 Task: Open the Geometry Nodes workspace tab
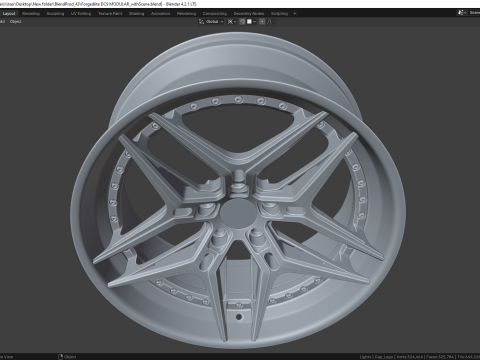249,14
